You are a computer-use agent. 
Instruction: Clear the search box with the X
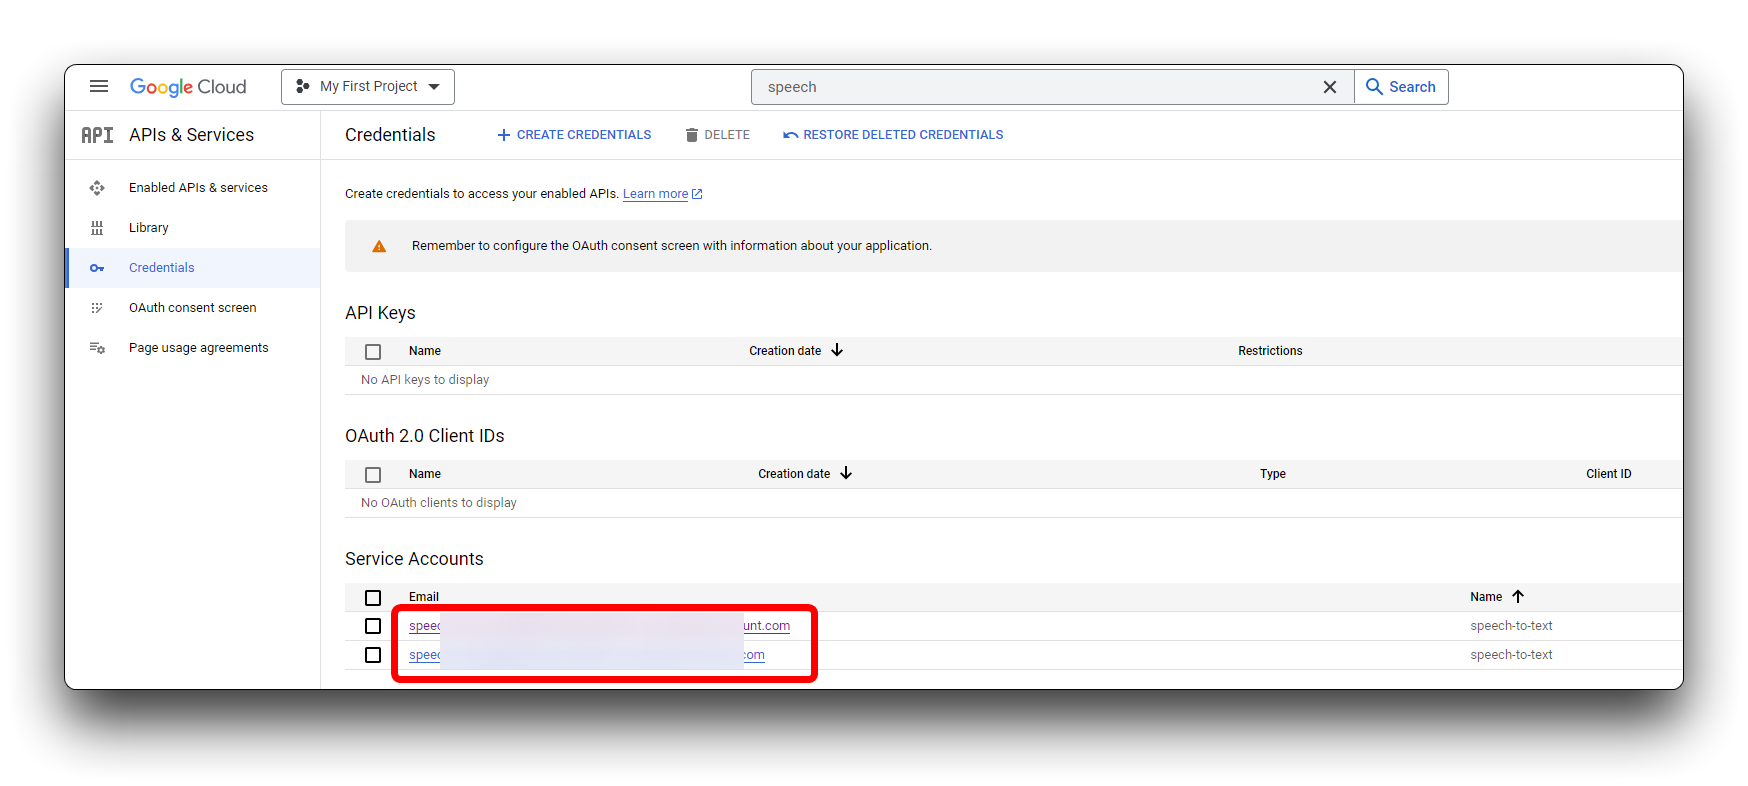[1330, 87]
